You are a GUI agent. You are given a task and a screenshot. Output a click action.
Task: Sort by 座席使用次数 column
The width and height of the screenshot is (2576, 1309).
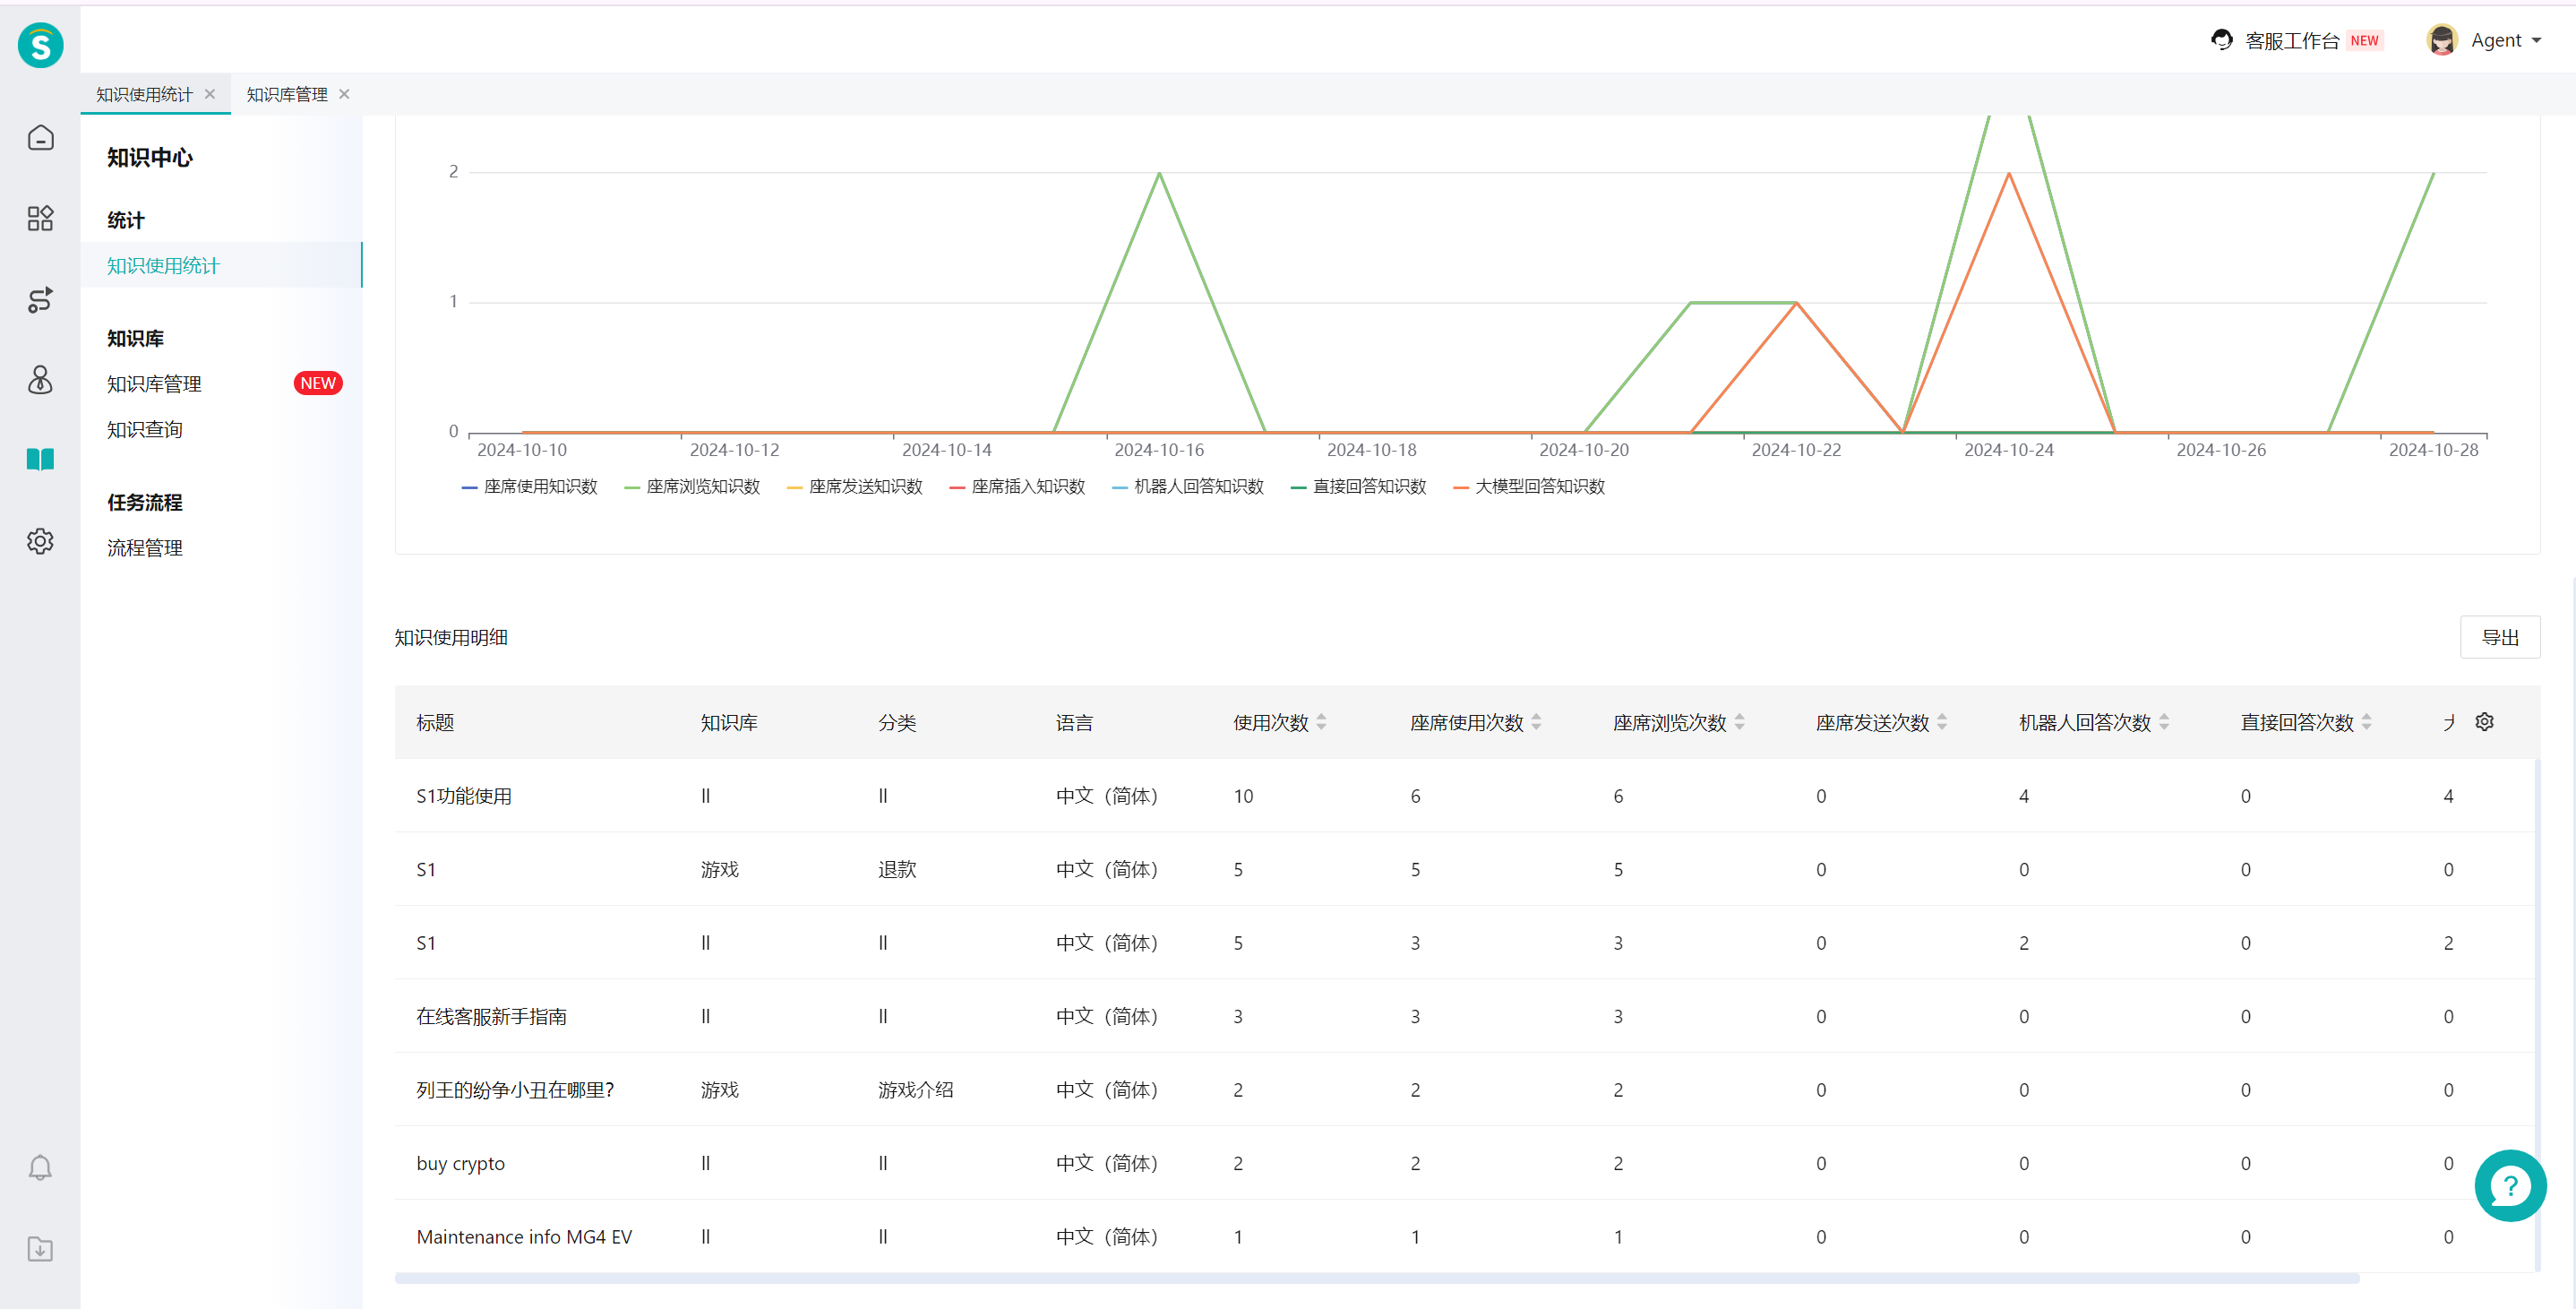pyautogui.click(x=1536, y=722)
